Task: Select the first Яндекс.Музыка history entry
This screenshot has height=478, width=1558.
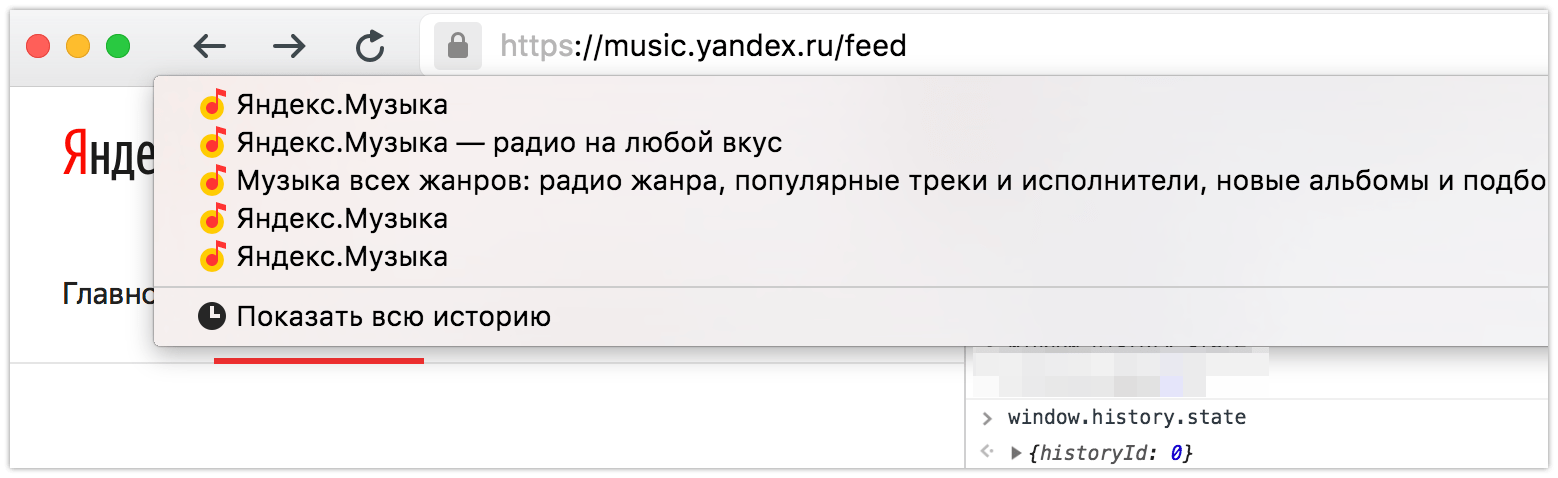Action: [342, 105]
